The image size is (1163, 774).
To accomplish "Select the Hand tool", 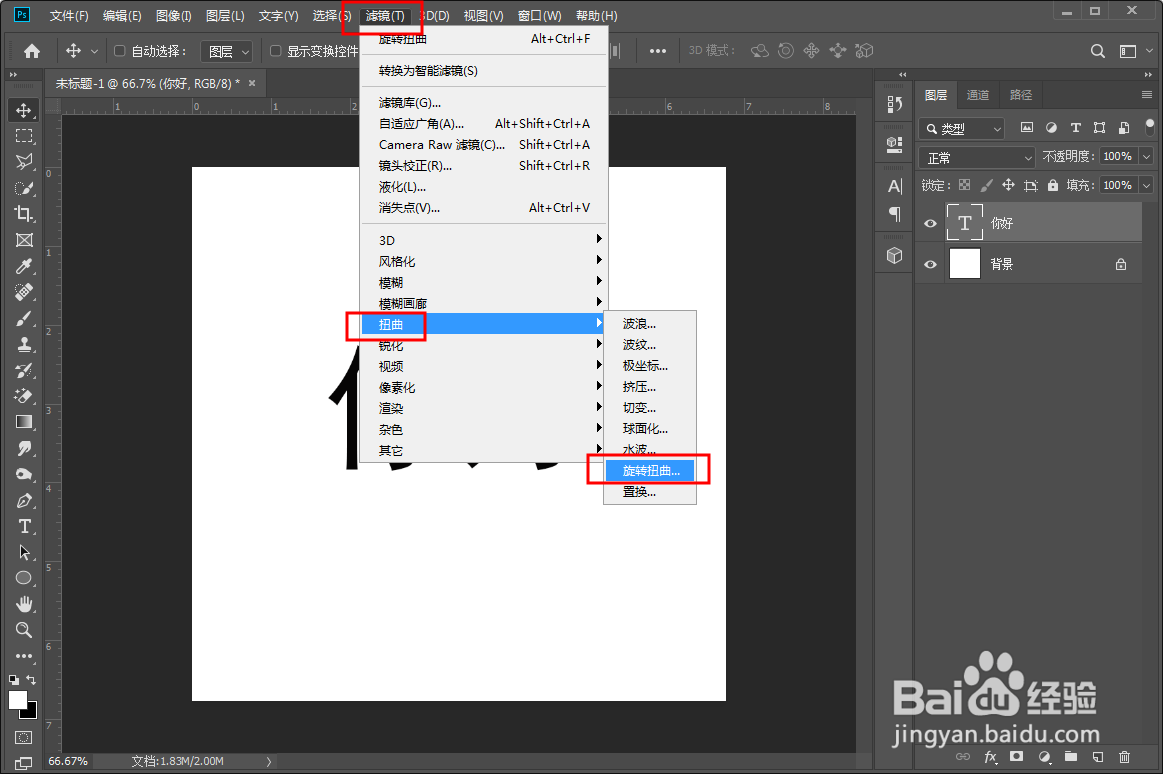I will [x=24, y=604].
